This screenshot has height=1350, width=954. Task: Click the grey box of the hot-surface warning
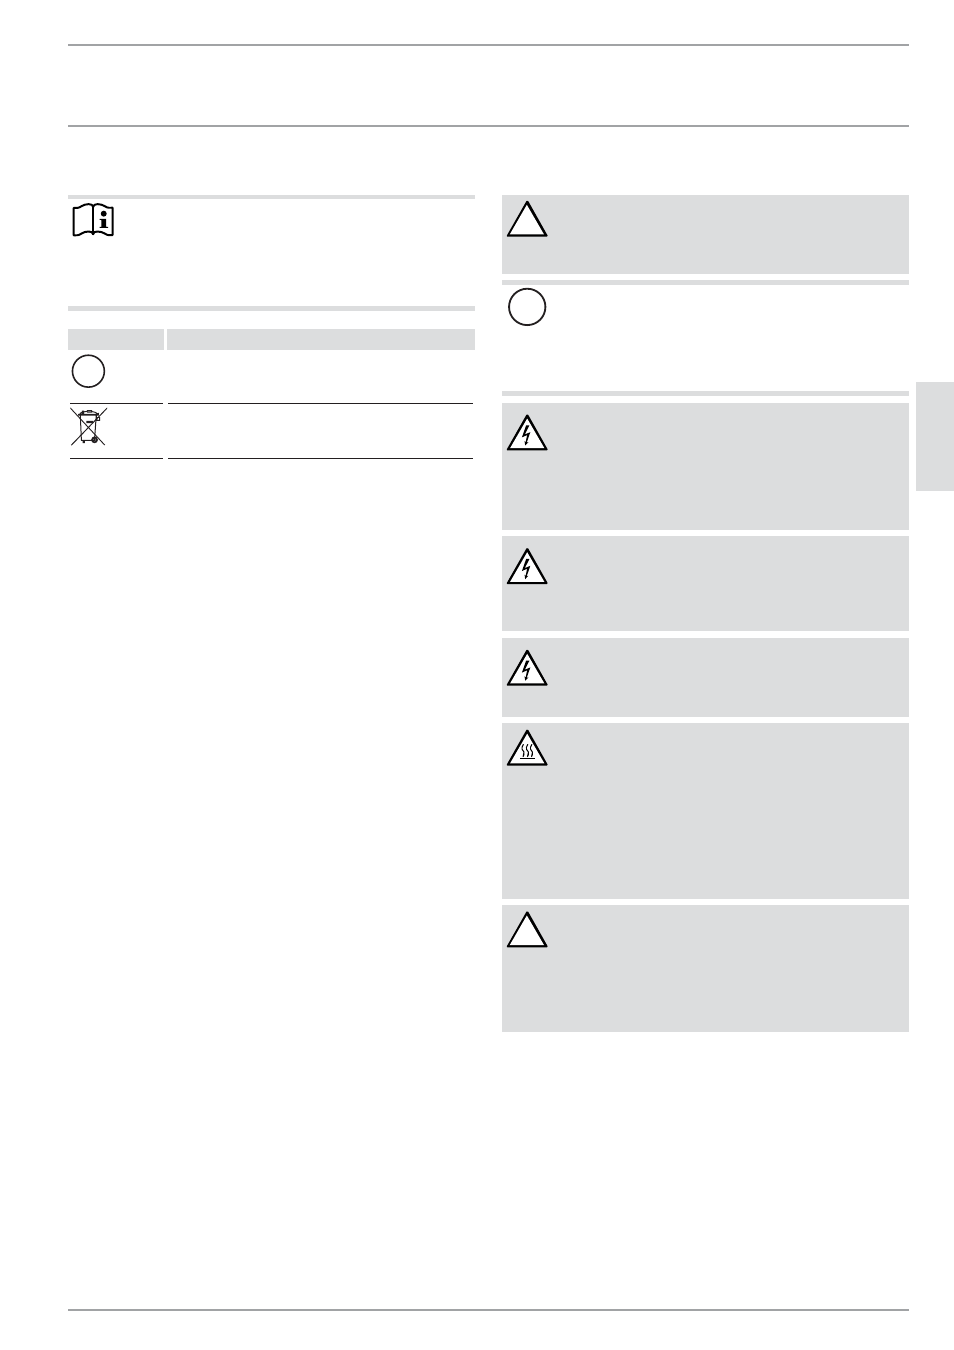pos(705,811)
